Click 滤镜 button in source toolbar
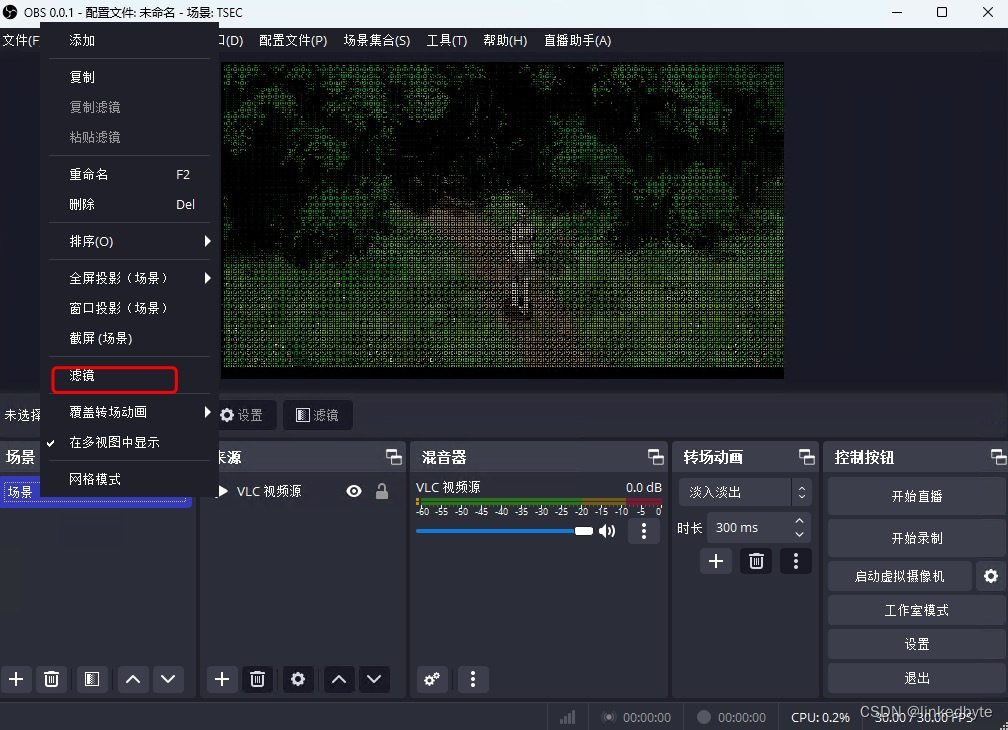 tap(317, 415)
